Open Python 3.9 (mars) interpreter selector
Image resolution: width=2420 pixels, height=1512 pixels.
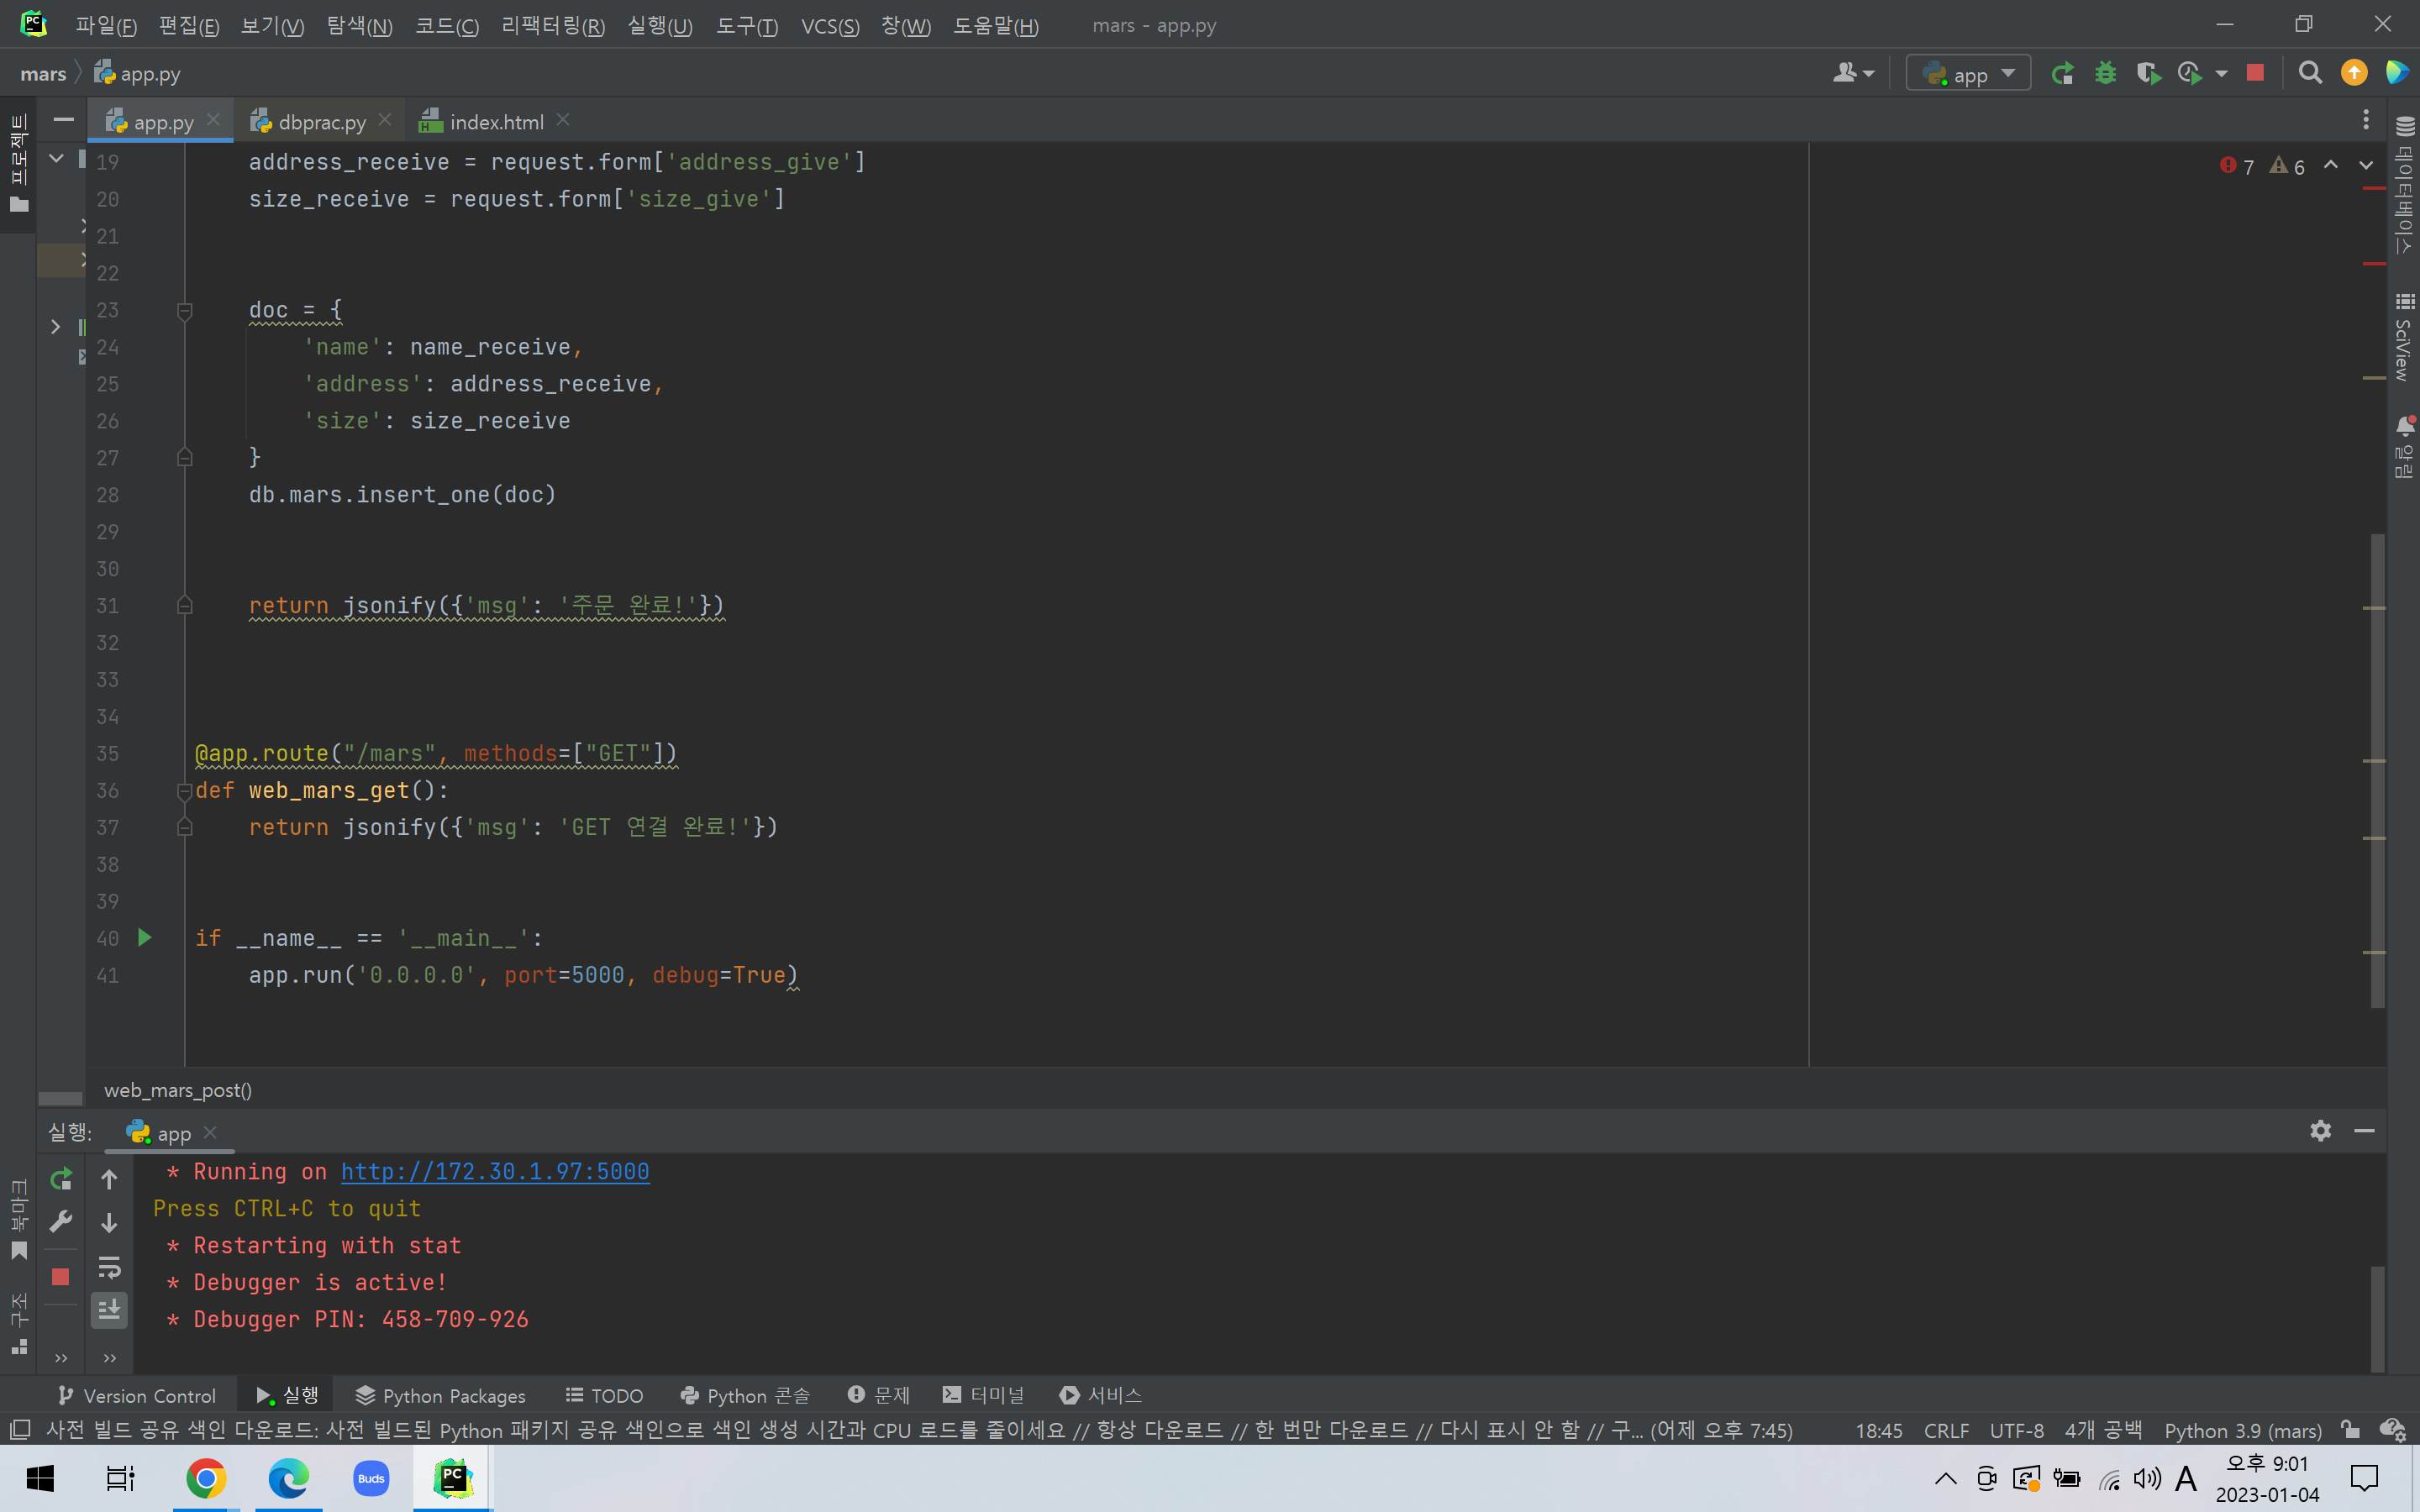click(2243, 1431)
